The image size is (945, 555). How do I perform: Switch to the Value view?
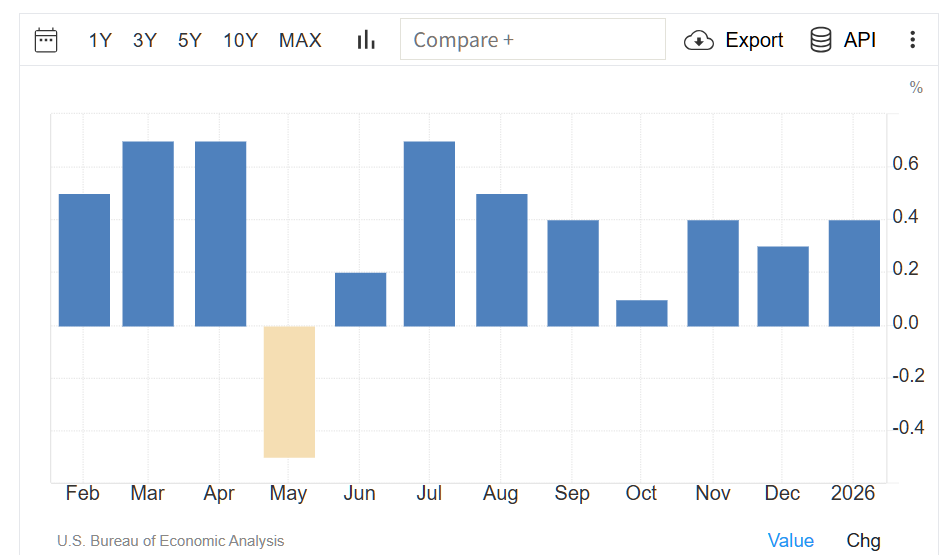(791, 540)
